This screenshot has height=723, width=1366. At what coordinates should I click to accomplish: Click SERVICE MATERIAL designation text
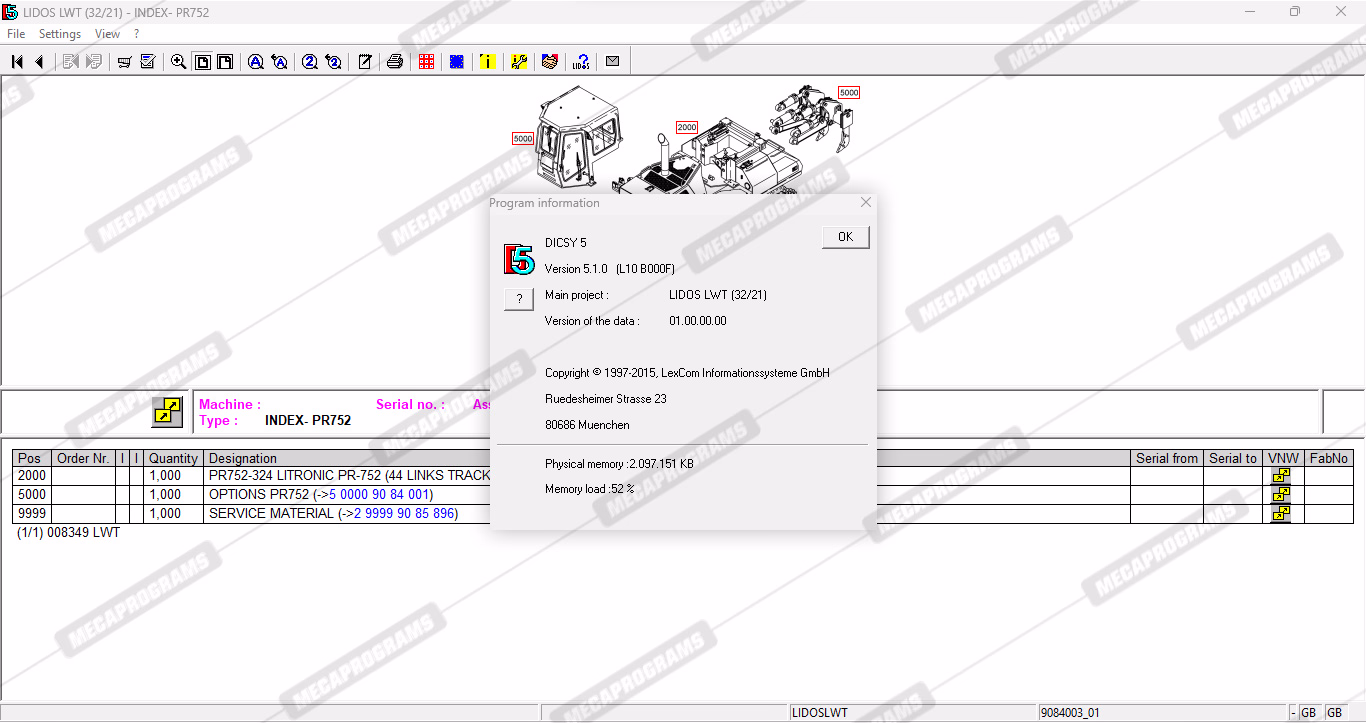tap(271, 514)
